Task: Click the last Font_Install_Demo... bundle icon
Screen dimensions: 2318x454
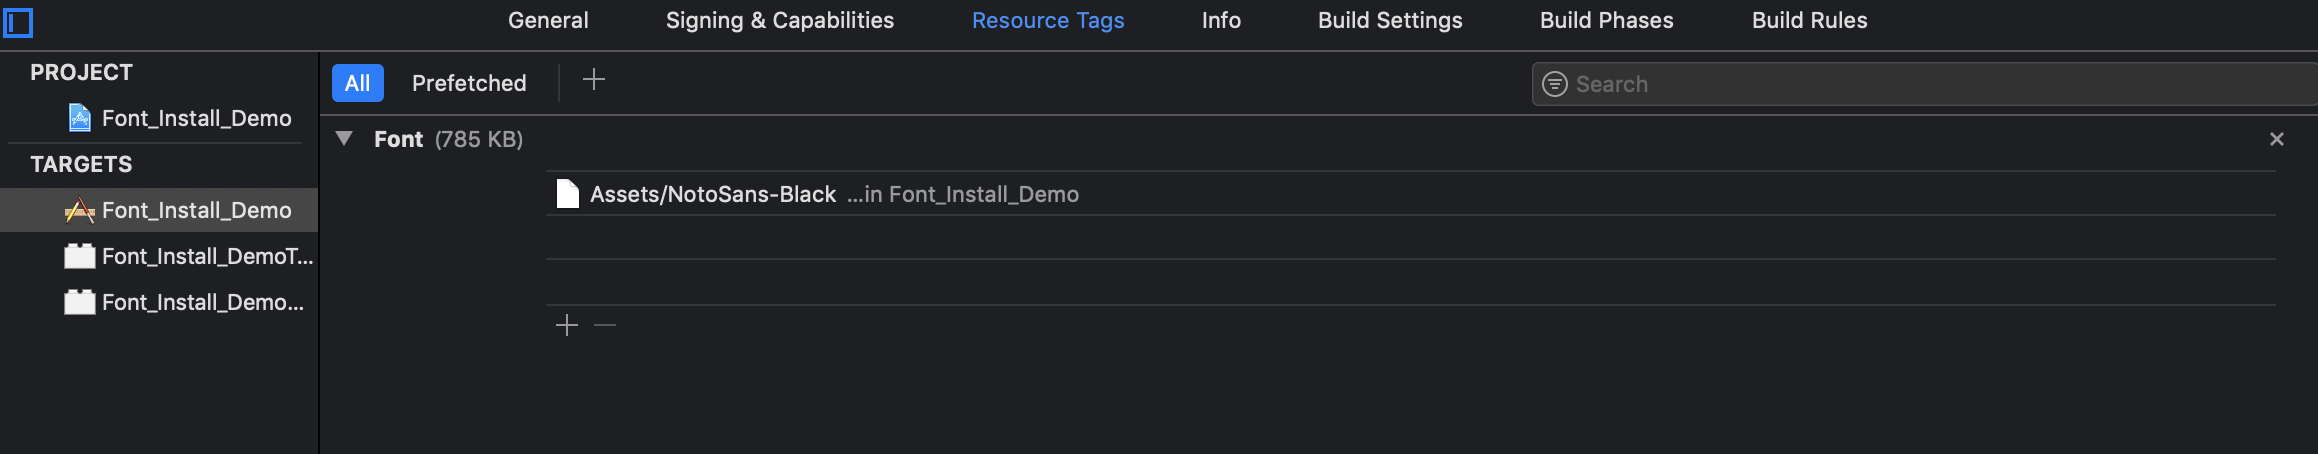Action: coord(79,302)
